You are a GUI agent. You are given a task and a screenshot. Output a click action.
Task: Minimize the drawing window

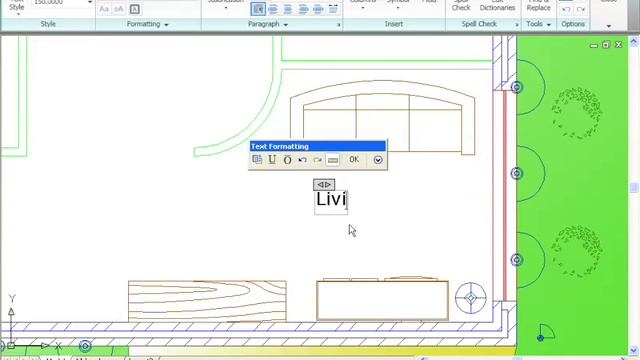(594, 45)
